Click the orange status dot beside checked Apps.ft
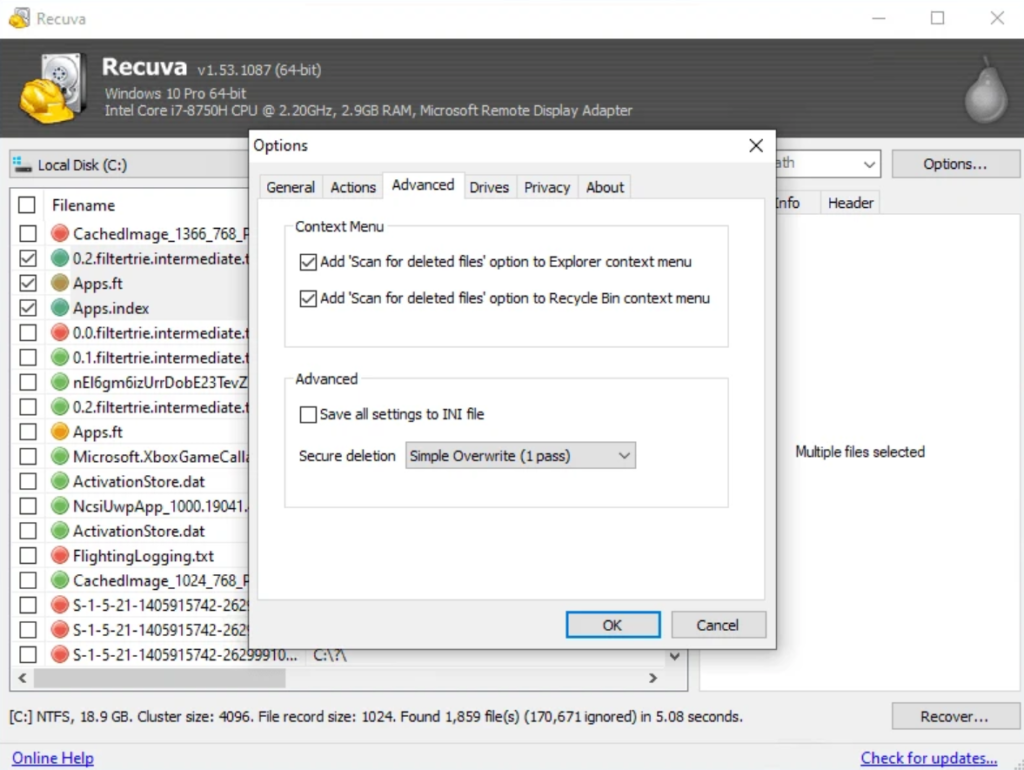 (59, 283)
